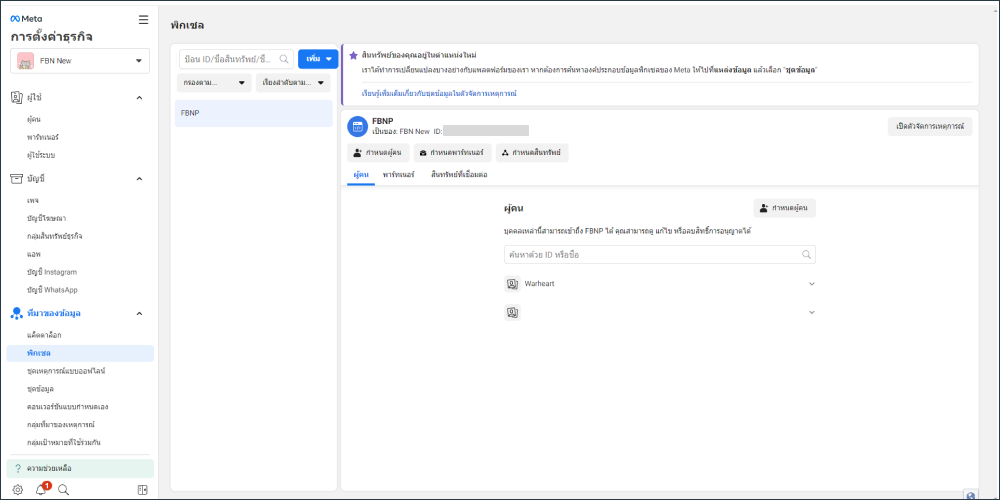Screen dimensions: 1000x500
Task: Collapse the ผู้ใช้ section
Action: tap(139, 98)
